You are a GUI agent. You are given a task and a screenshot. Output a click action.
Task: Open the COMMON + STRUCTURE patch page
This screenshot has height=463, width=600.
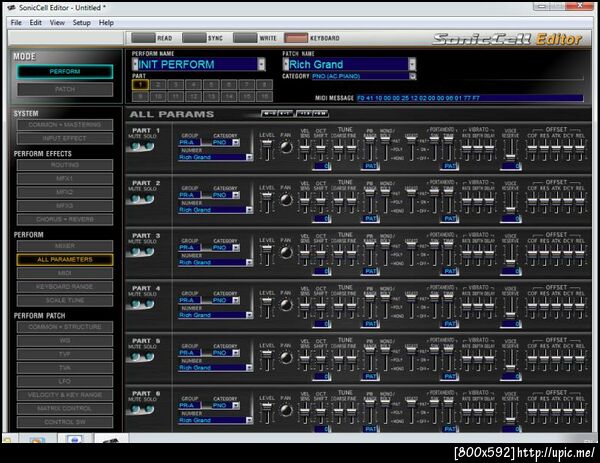65,327
